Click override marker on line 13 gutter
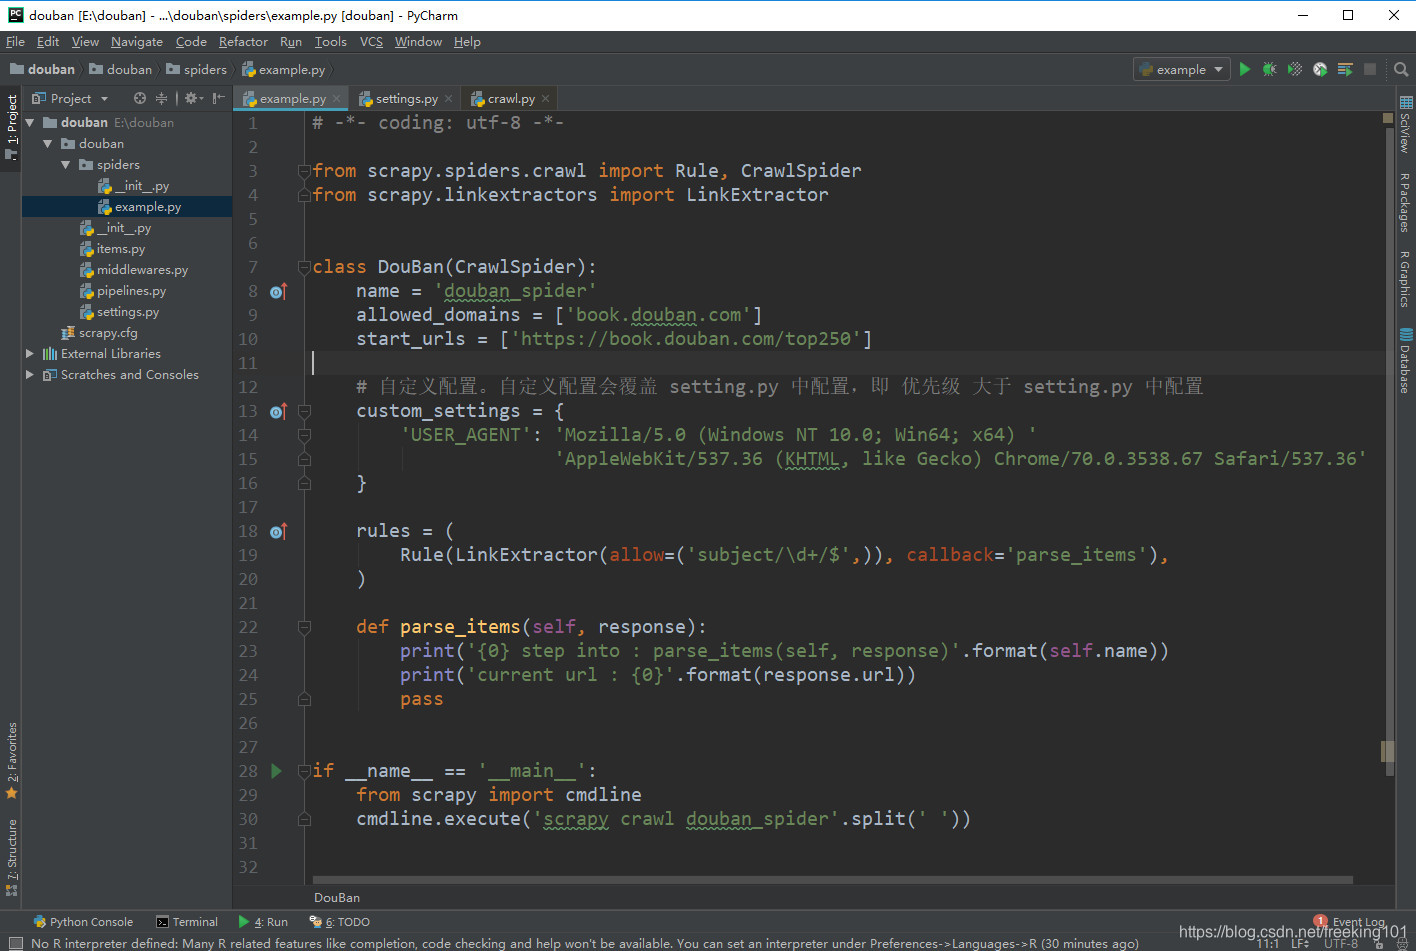Screen dimensions: 1416x951 pyautogui.click(x=278, y=411)
